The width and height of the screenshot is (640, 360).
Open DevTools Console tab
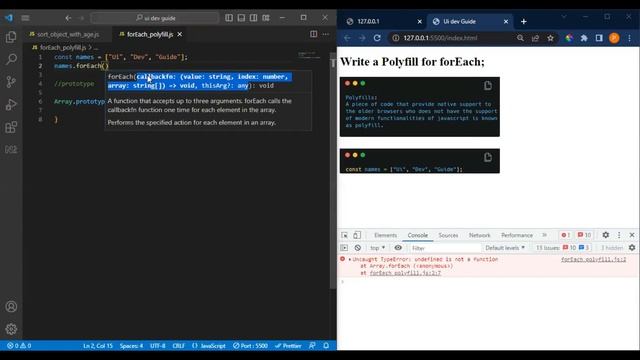point(418,236)
